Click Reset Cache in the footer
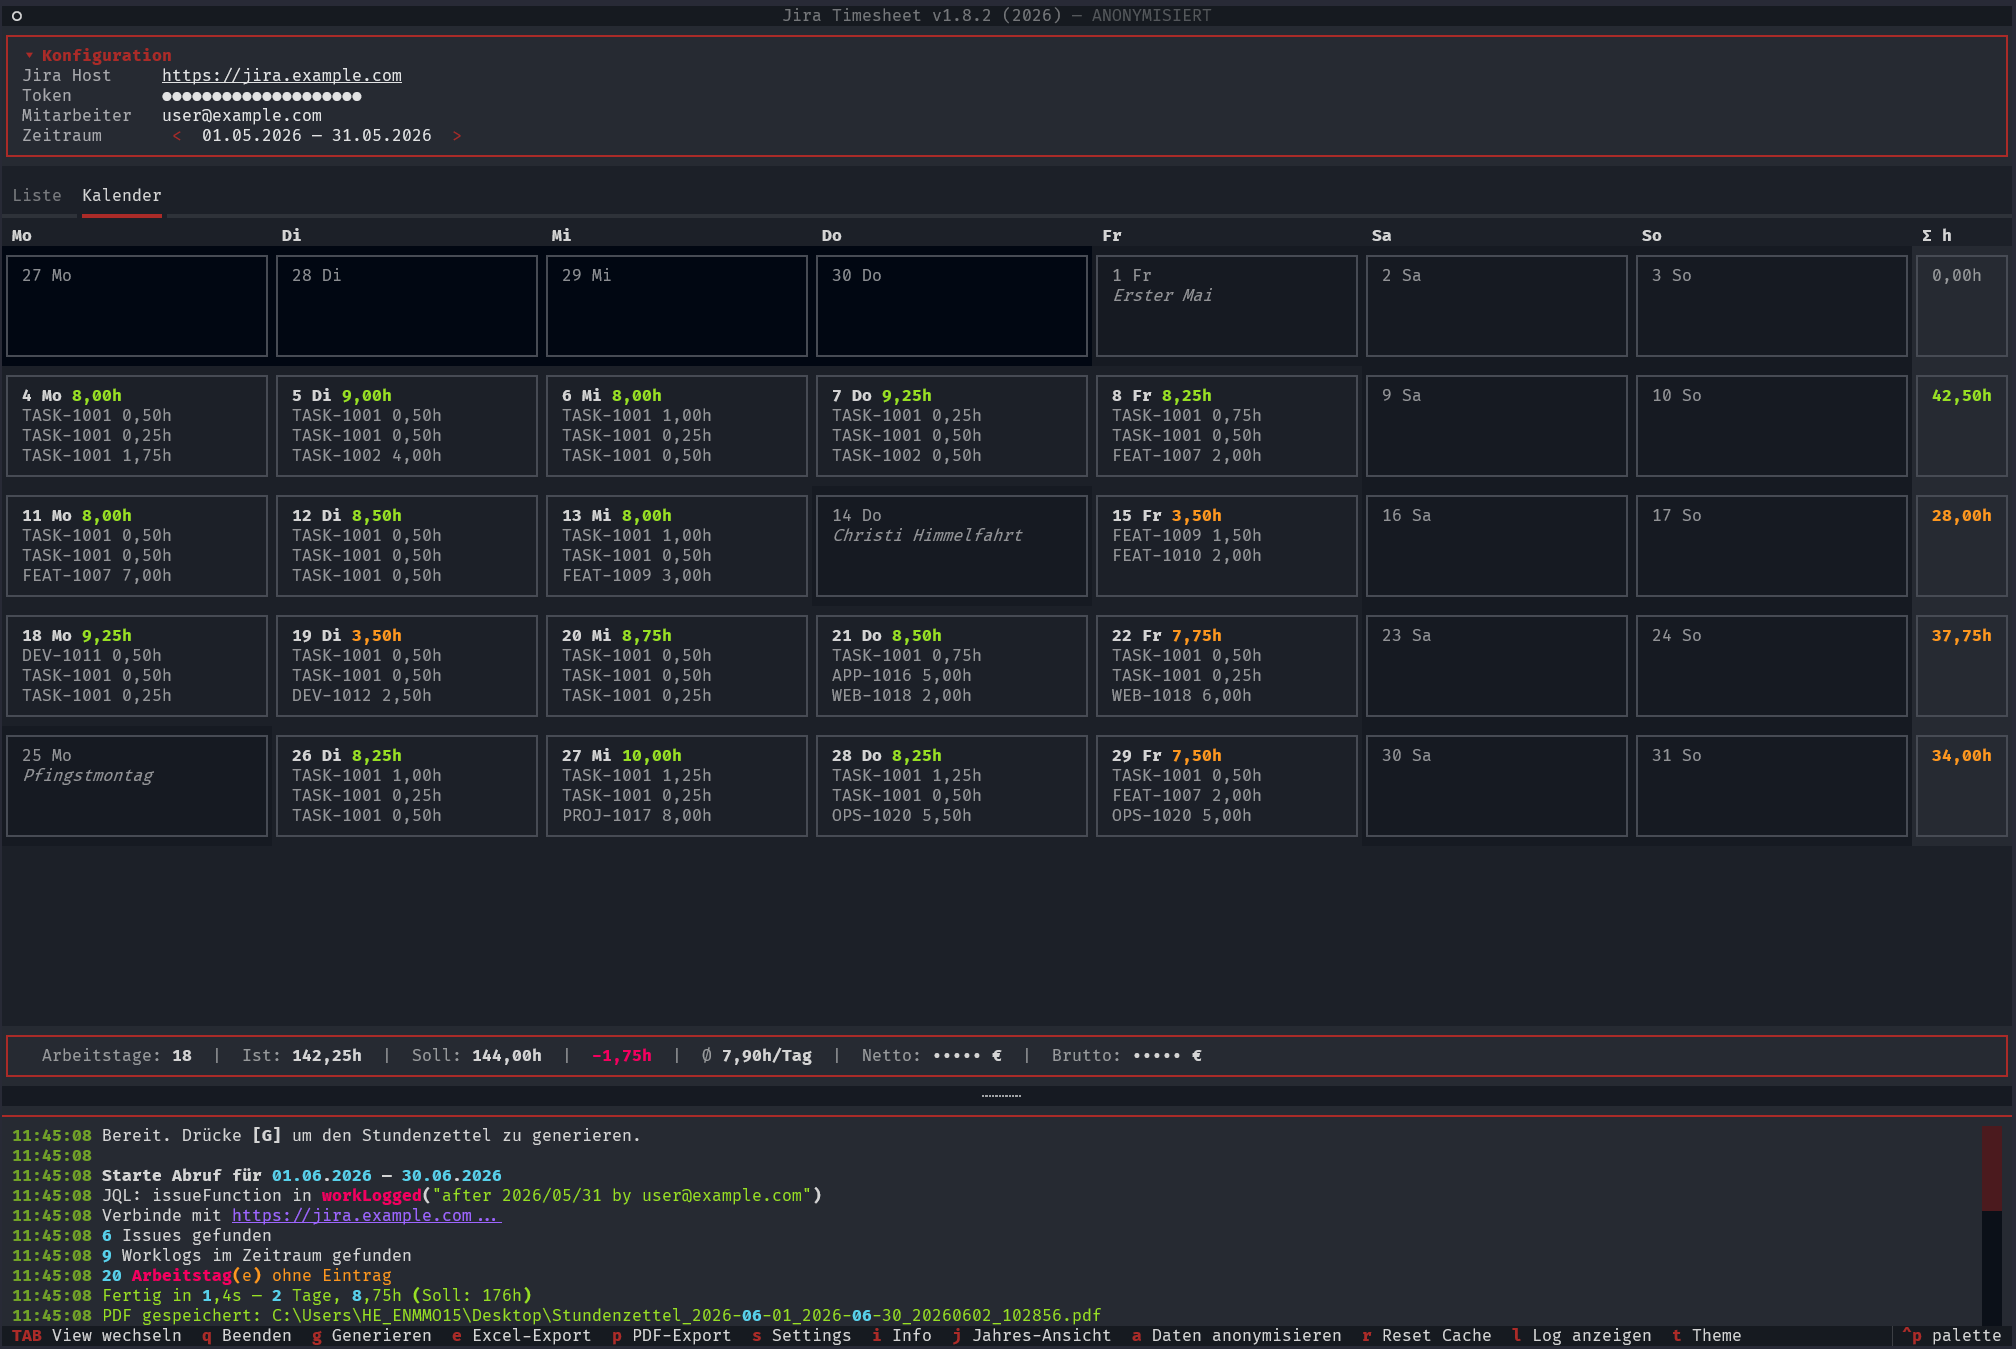Viewport: 2016px width, 1349px height. point(1427,1335)
